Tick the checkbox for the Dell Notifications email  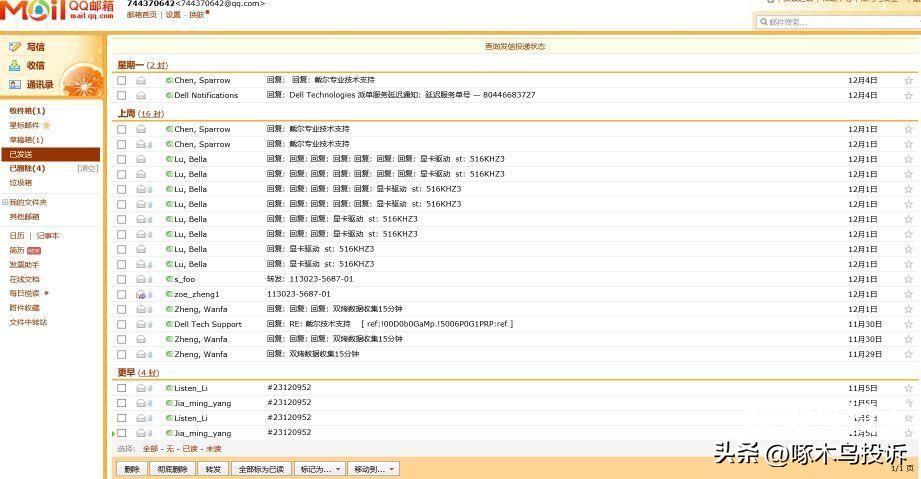point(122,95)
